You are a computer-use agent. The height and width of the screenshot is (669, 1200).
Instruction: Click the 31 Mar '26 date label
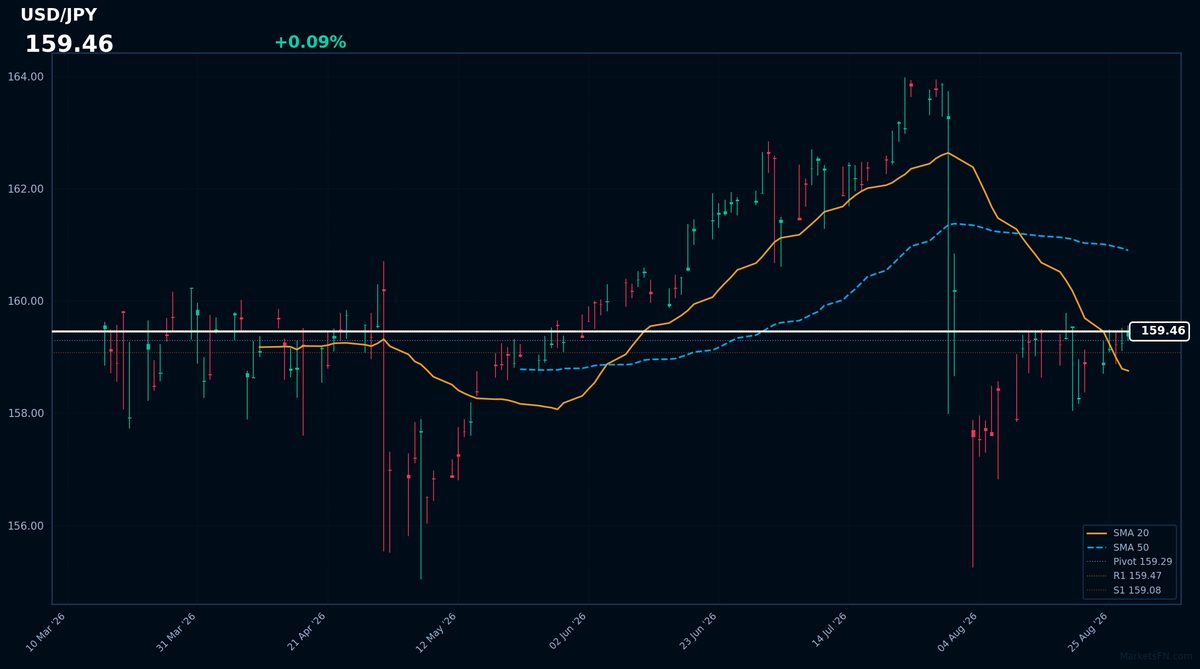[x=176, y=632]
